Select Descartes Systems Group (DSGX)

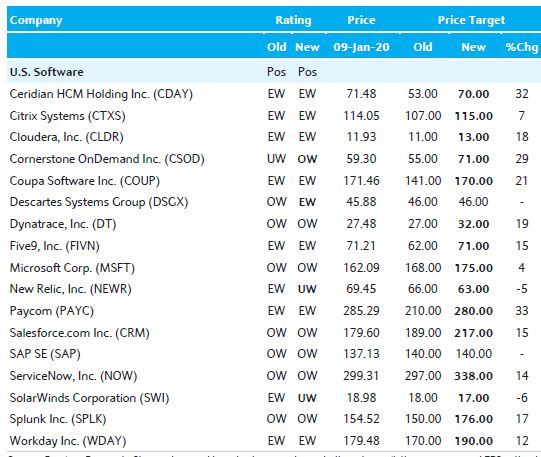pos(99,202)
